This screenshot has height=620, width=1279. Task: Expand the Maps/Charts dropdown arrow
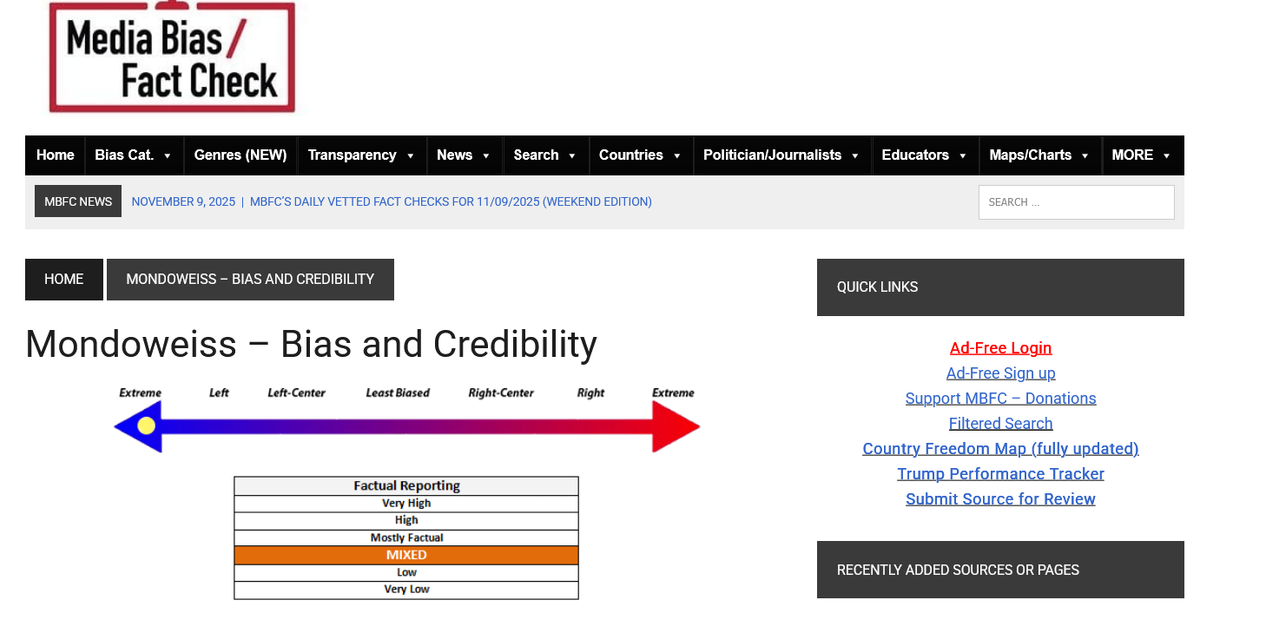1085,156
